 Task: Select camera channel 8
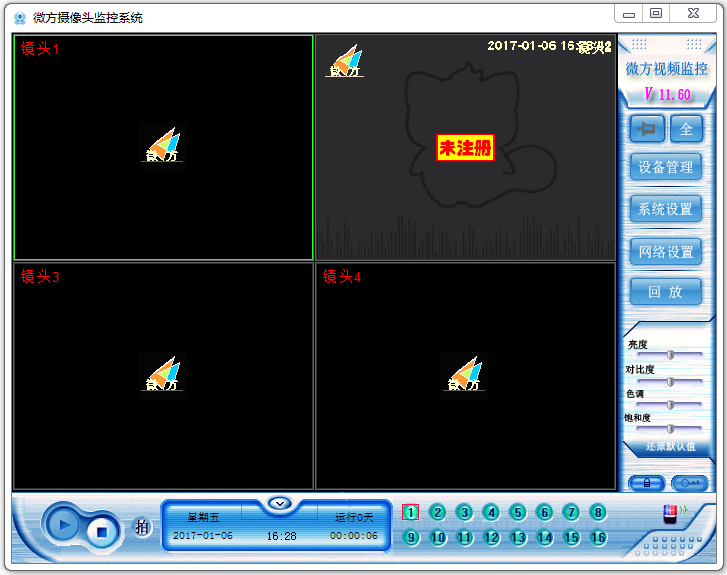(x=598, y=512)
